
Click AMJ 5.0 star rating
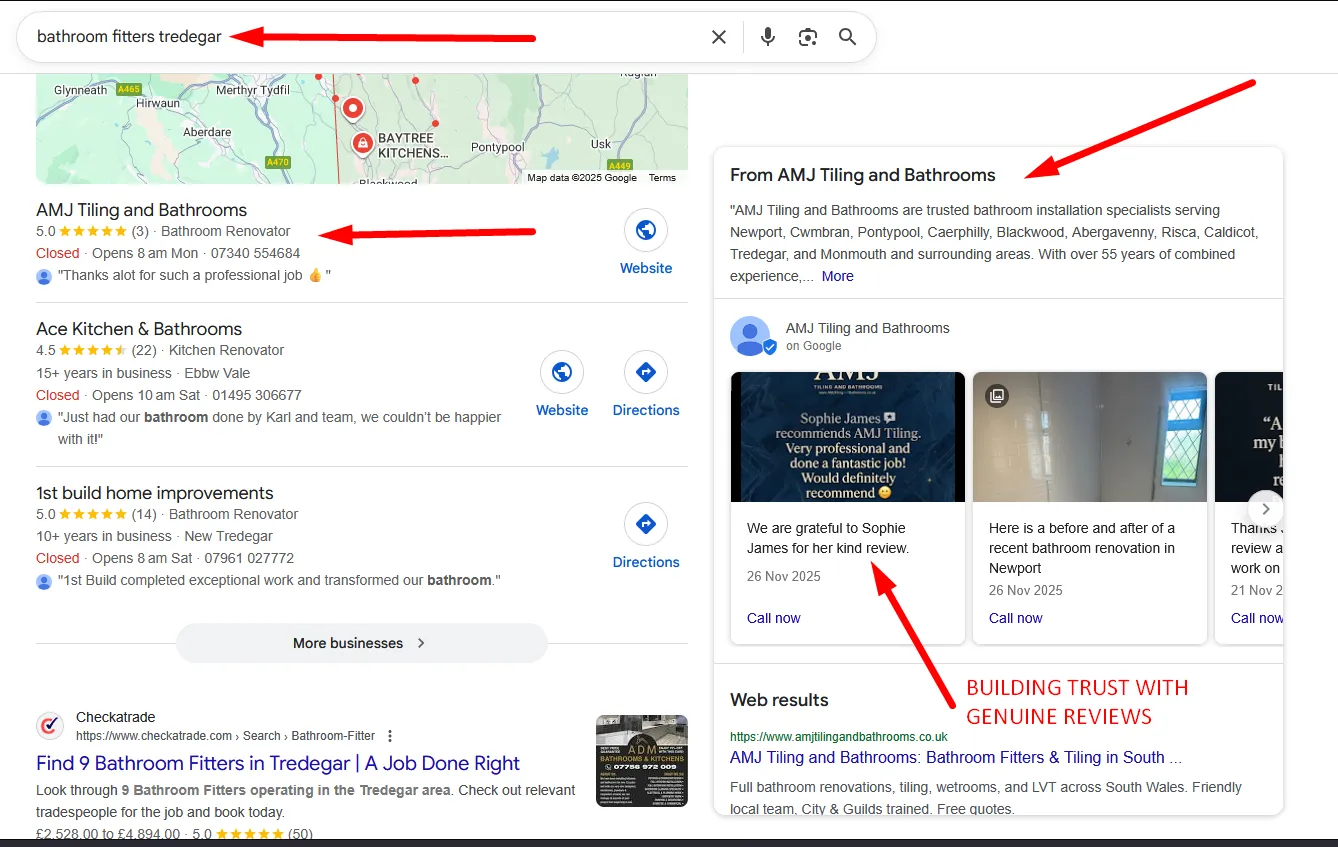click(x=92, y=231)
